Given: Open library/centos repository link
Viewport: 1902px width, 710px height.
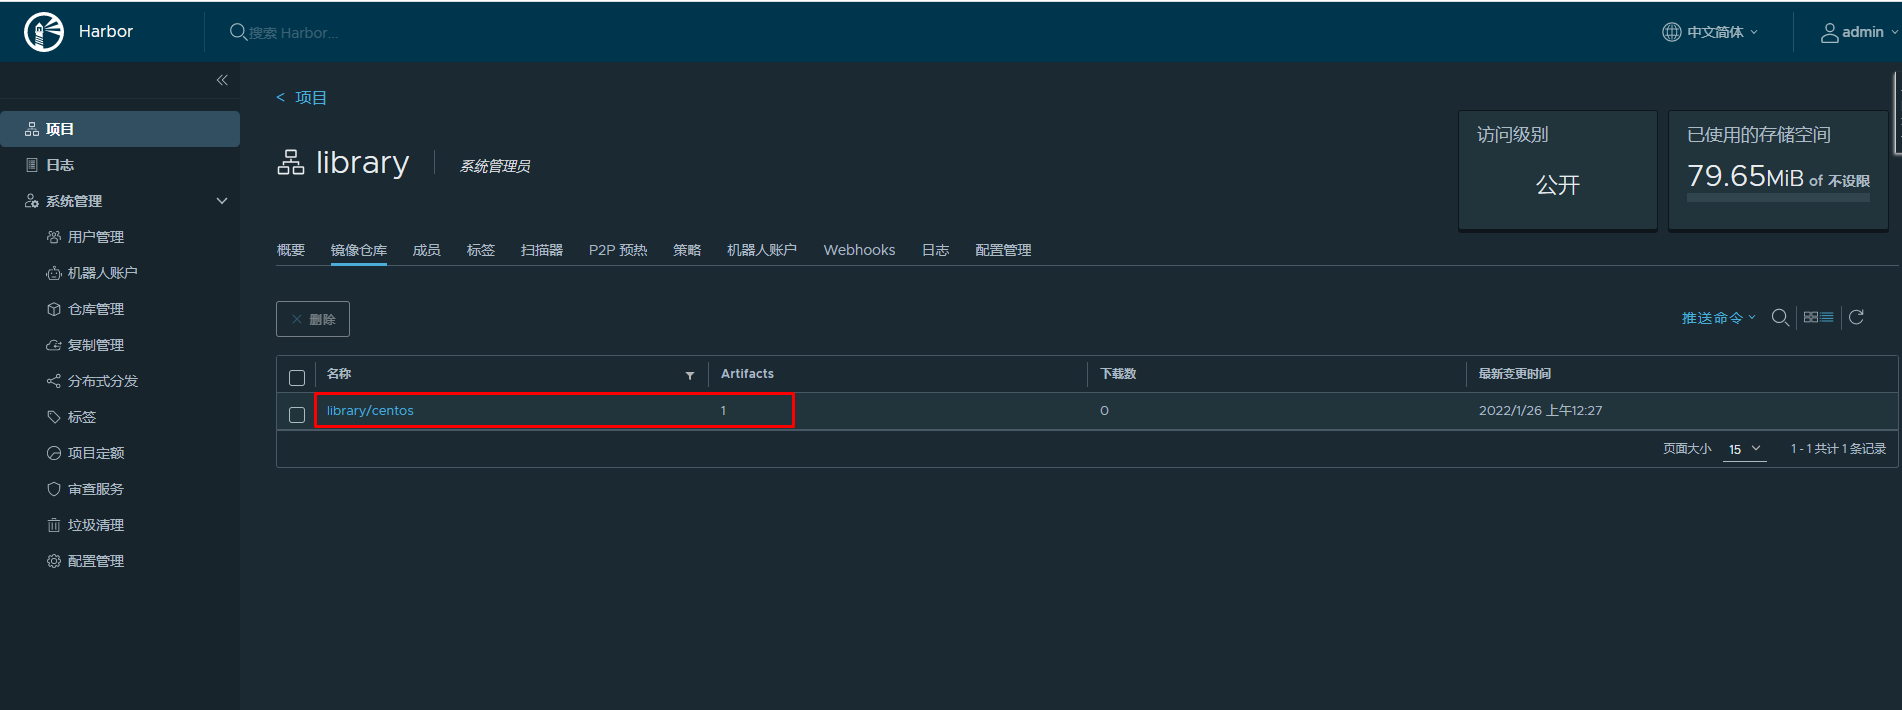Looking at the screenshot, I should click(370, 411).
